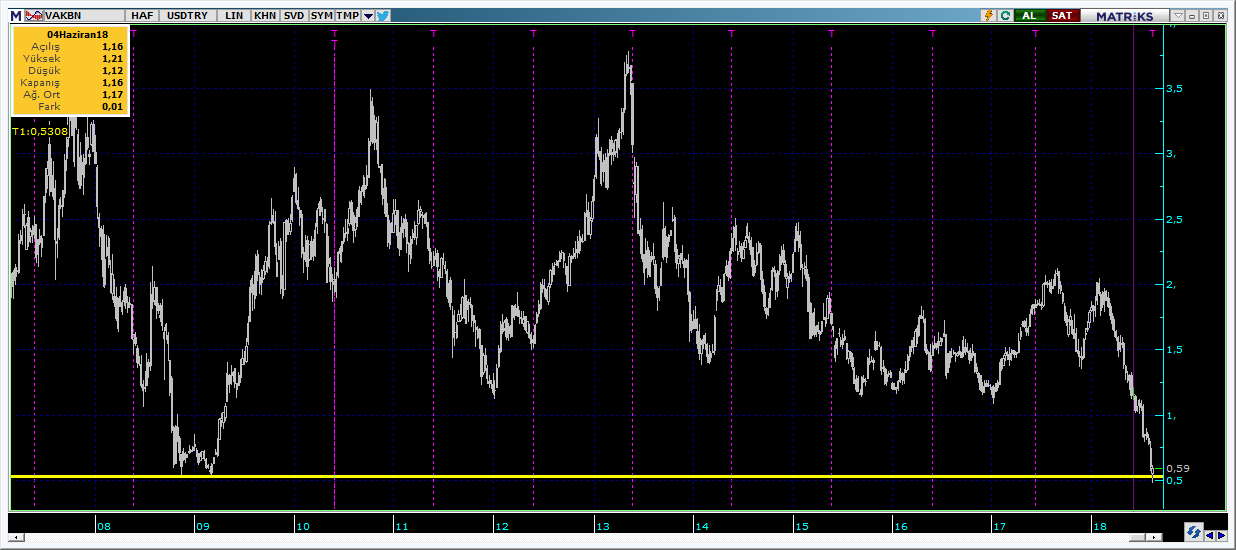The image size is (1236, 550).
Task: Click the Yüksek value 1,21
Action: point(112,58)
